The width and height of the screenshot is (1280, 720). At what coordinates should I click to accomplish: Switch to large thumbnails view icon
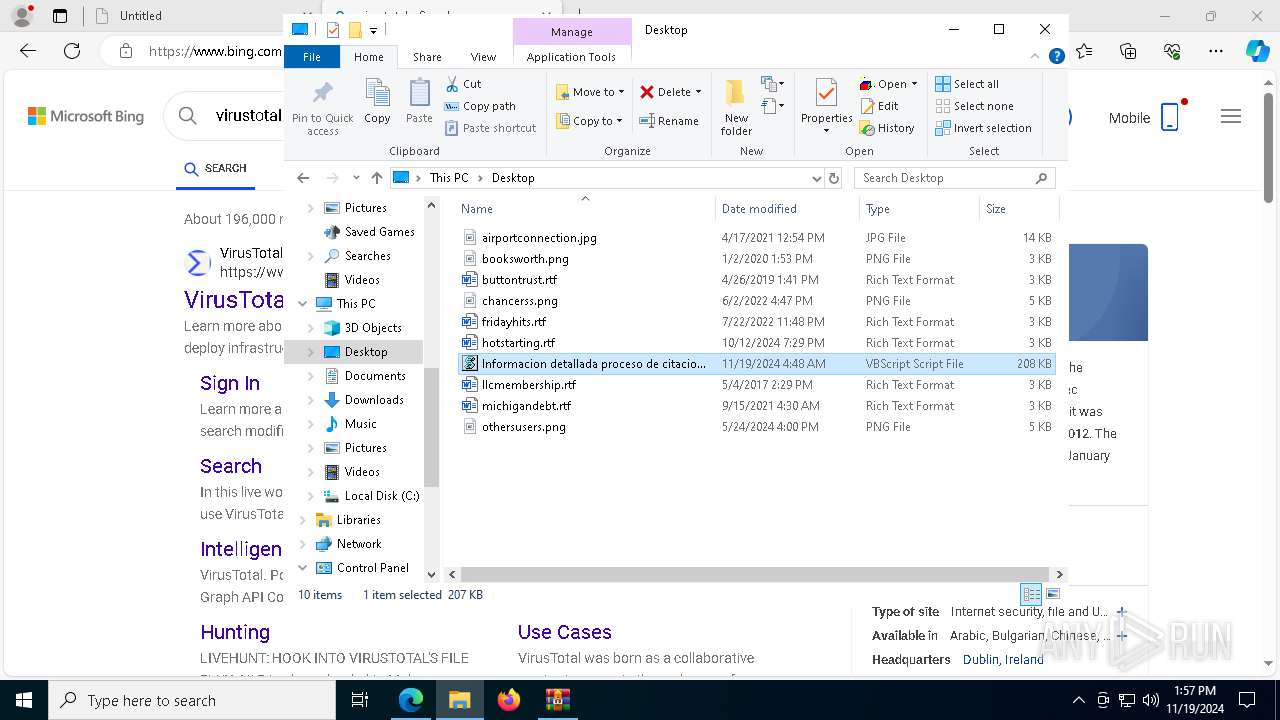[x=1052, y=594]
